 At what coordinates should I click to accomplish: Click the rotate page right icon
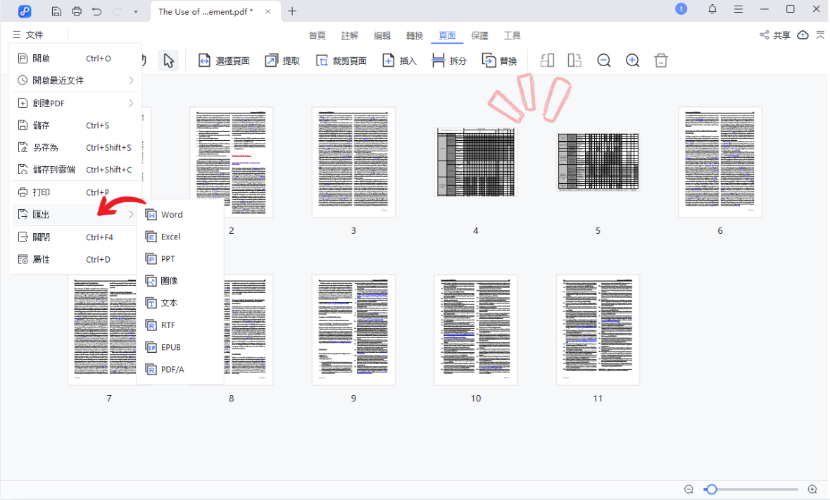coord(575,61)
